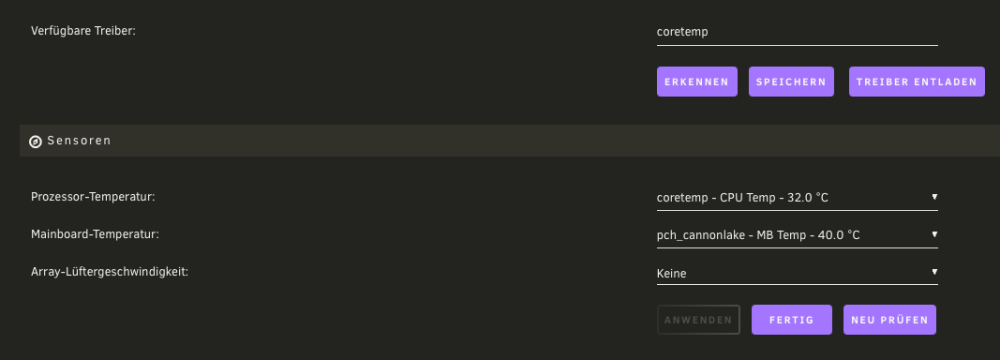
Task: Save drivers with the SPEICHERN button
Action: pyautogui.click(x=791, y=82)
